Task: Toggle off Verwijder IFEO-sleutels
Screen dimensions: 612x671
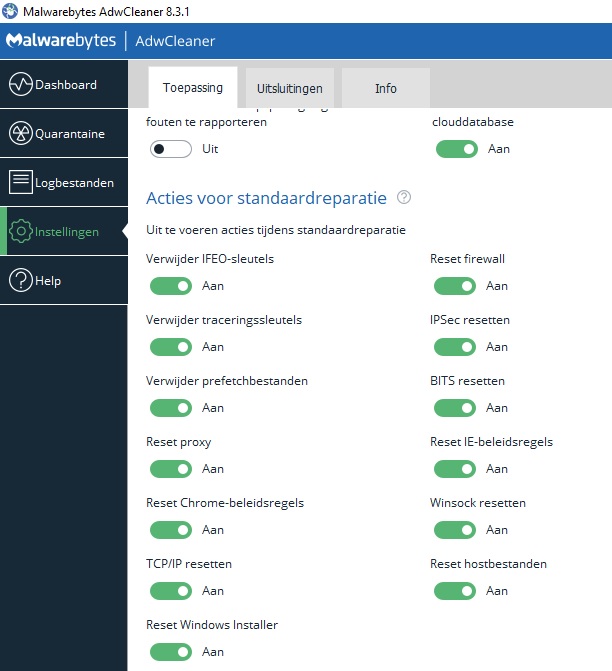Action: (x=170, y=286)
